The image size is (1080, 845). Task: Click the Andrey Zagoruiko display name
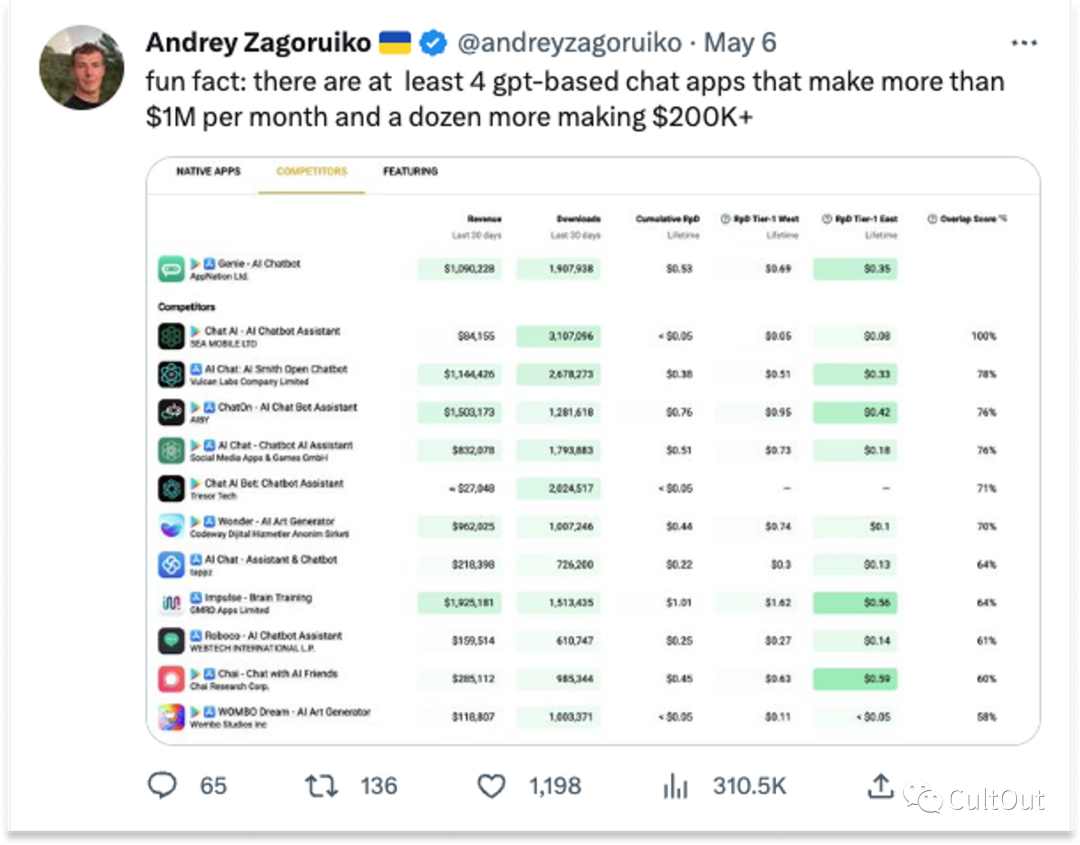(258, 43)
